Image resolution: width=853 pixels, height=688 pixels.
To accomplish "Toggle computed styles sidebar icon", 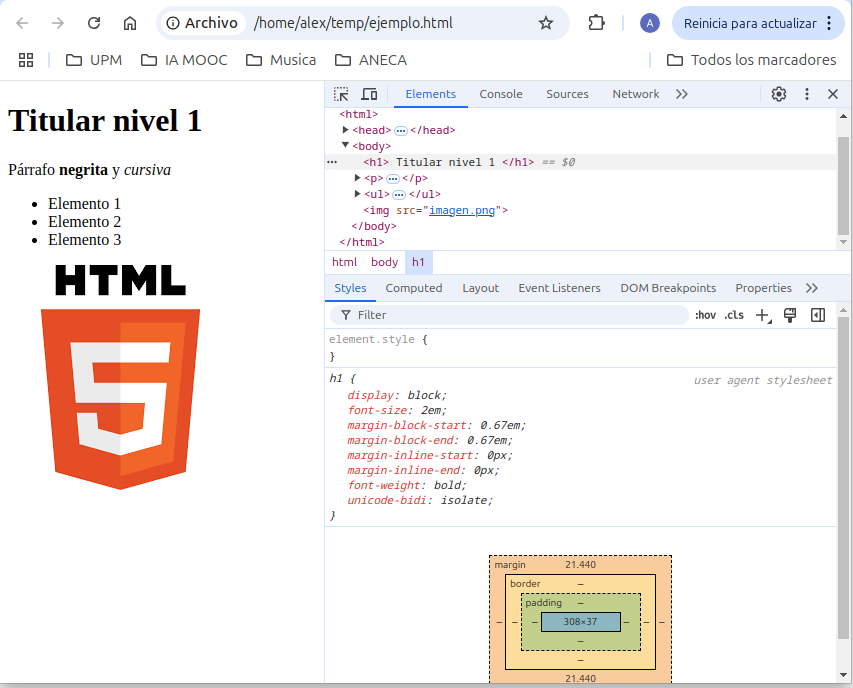I will [818, 315].
